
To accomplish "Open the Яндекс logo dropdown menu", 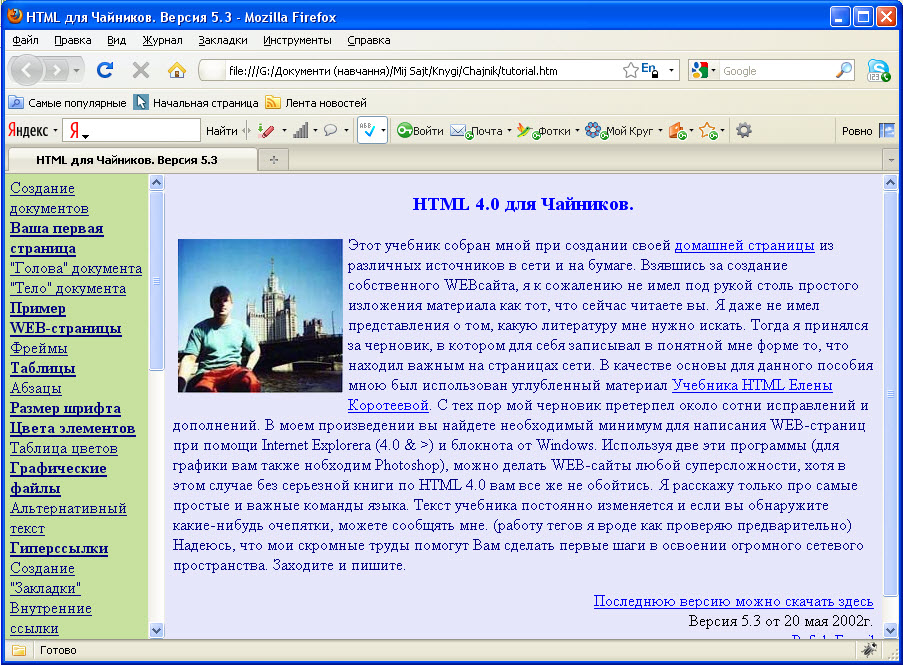I will tap(32, 130).
